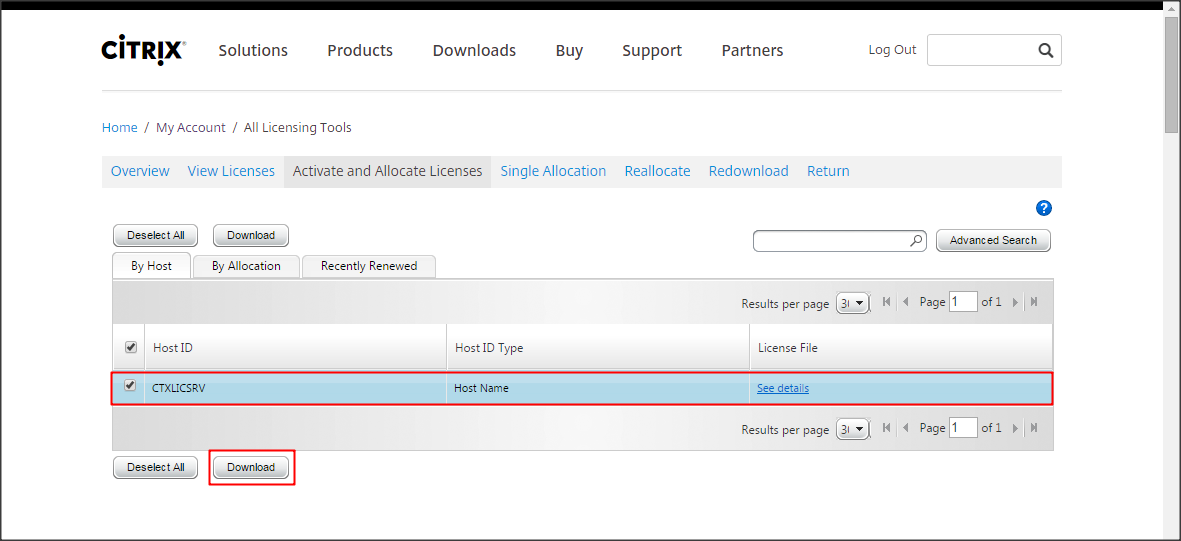
Task: Open the bottom Results per page dropdown
Action: pyautogui.click(x=853, y=429)
